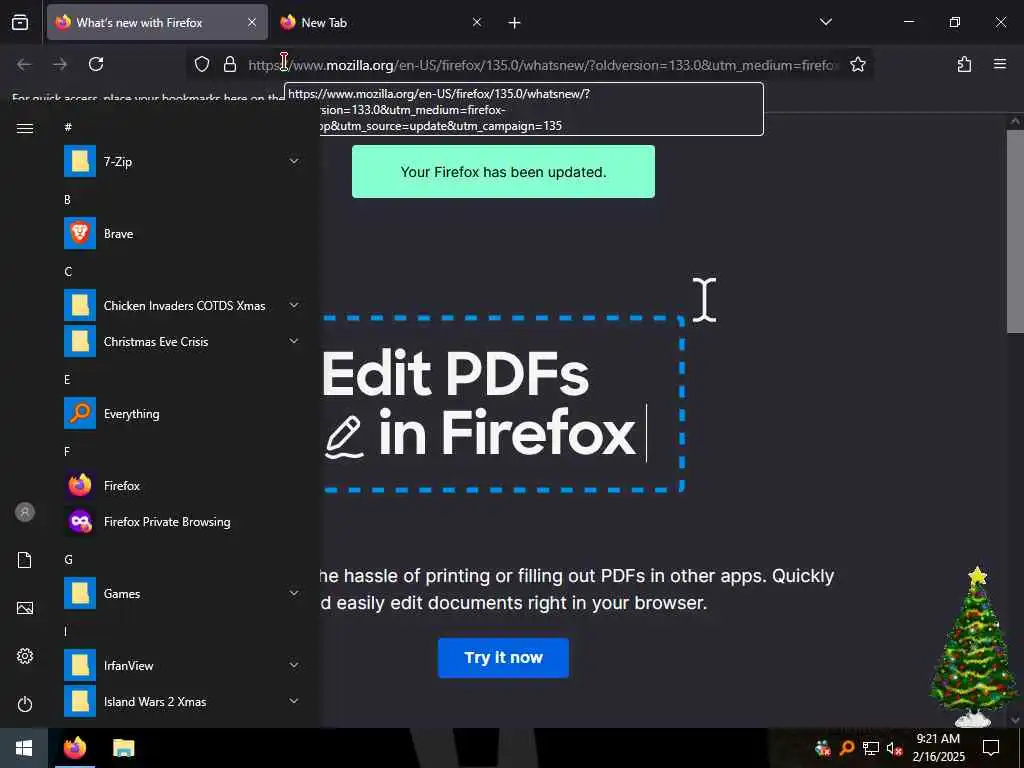Close the What's new with Firefox tab
Screen dimensions: 1024x768
(252, 22)
